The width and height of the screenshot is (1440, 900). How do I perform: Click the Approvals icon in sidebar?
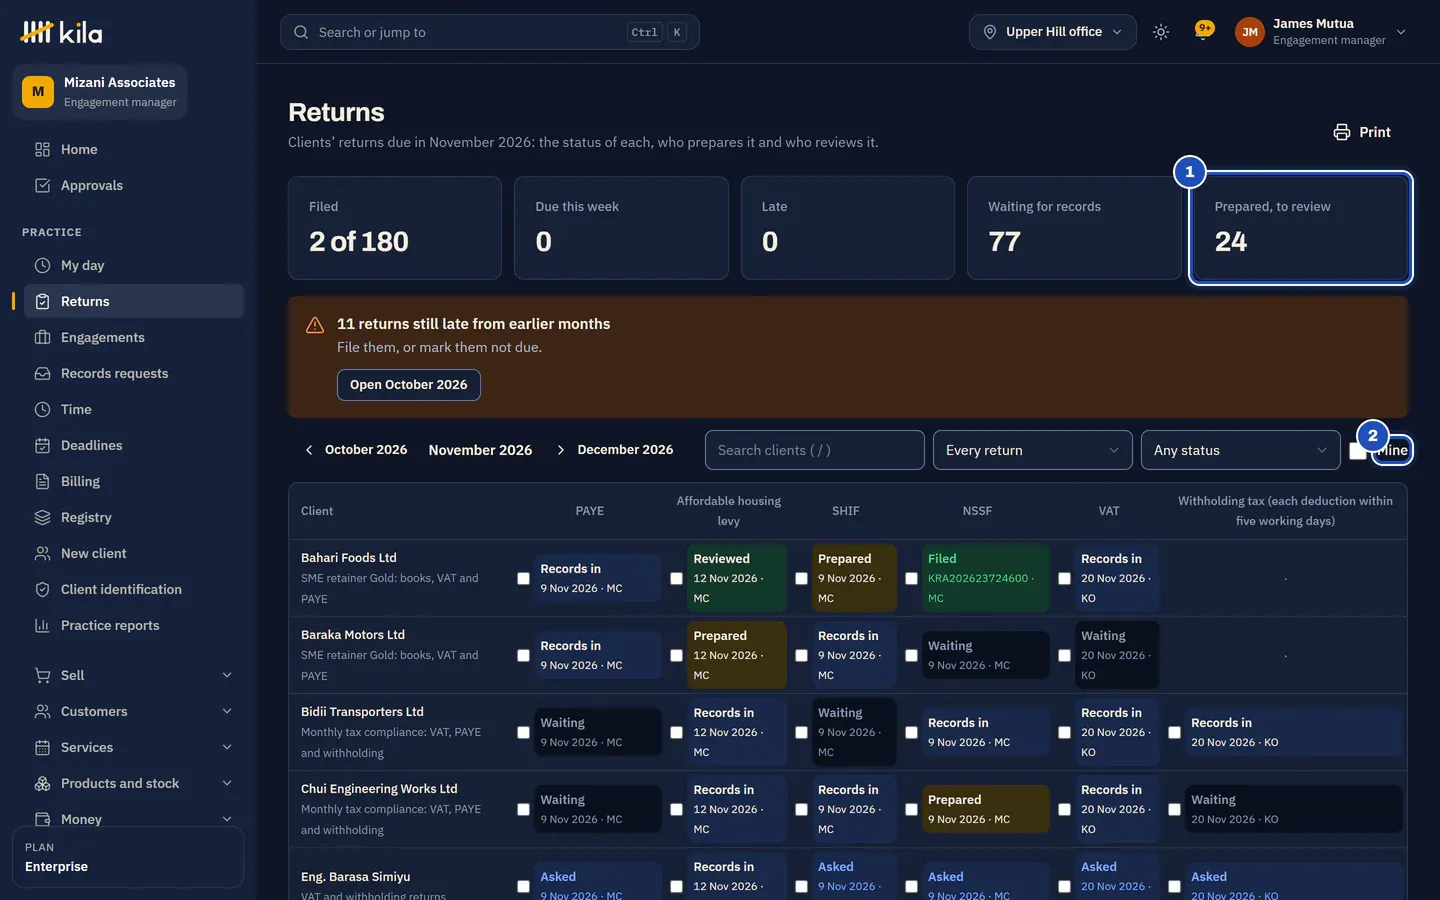coord(42,185)
